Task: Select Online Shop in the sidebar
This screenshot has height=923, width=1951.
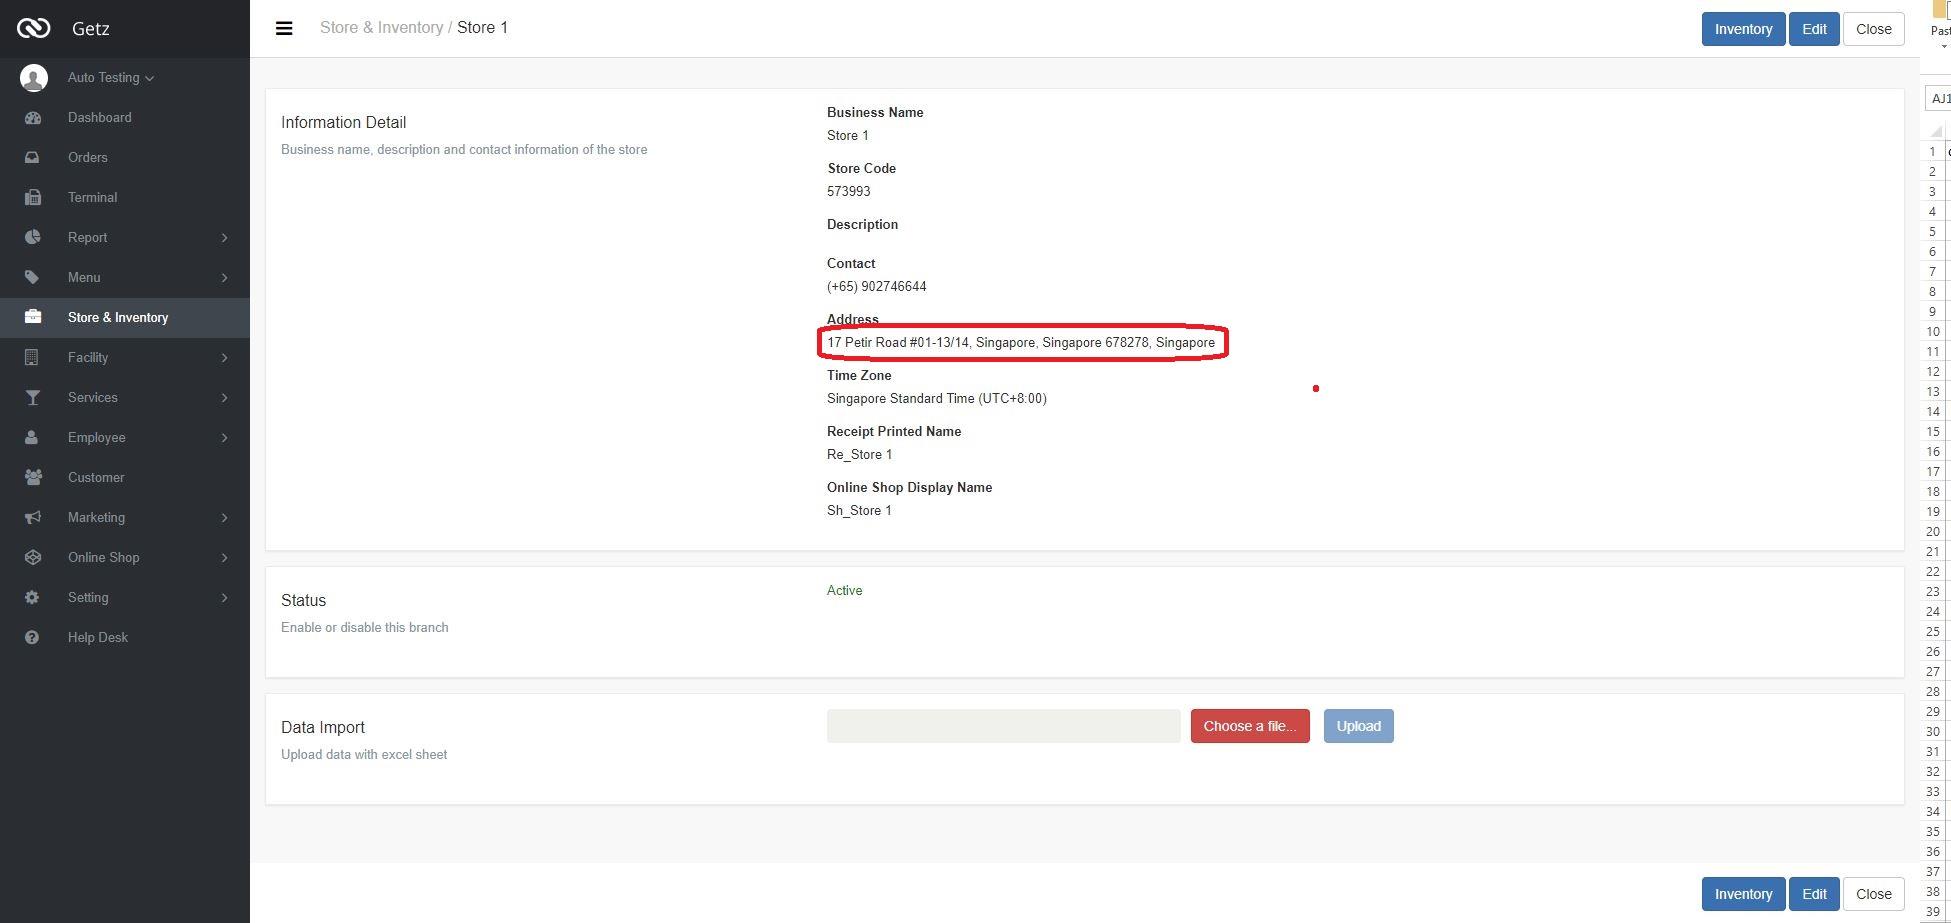Action: tap(104, 558)
